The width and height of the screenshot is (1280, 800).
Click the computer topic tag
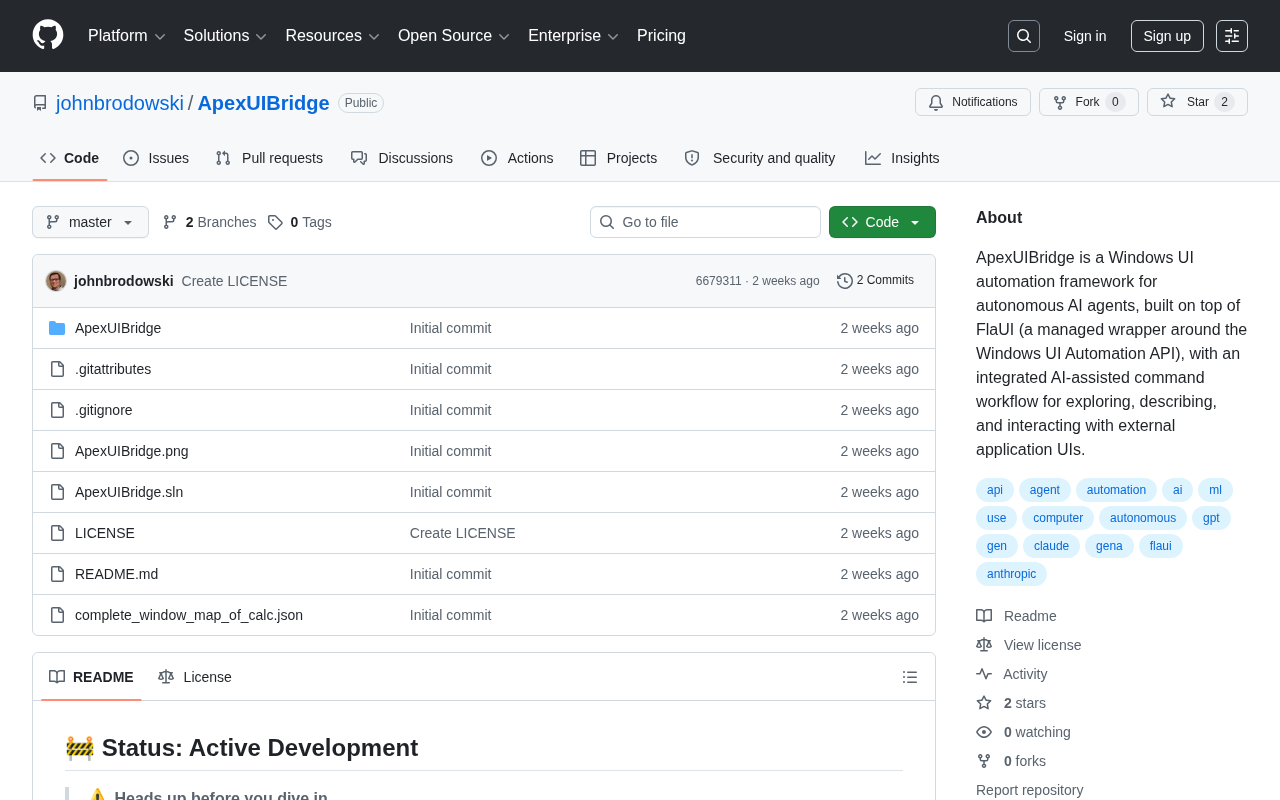tap(1058, 518)
